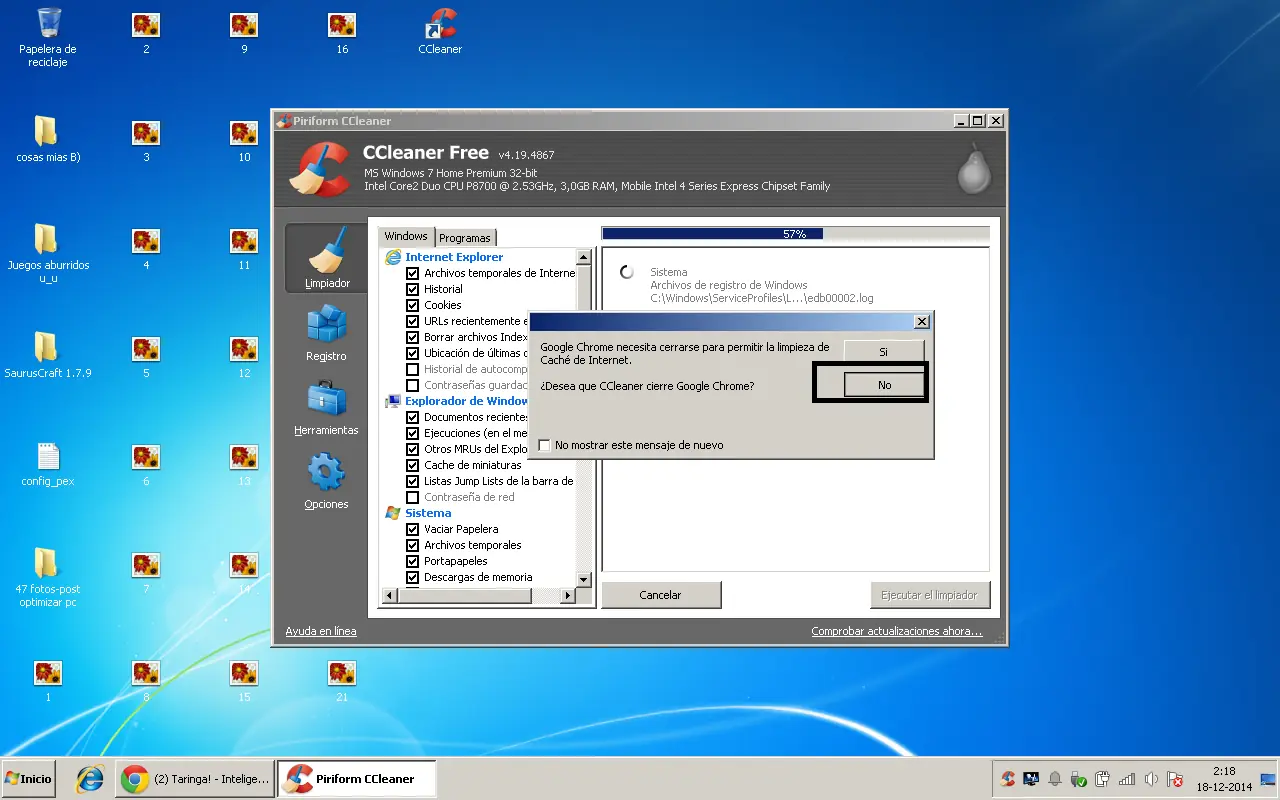Click the 'Ejecutar el limpiador' button
The image size is (1280, 800).
click(930, 595)
